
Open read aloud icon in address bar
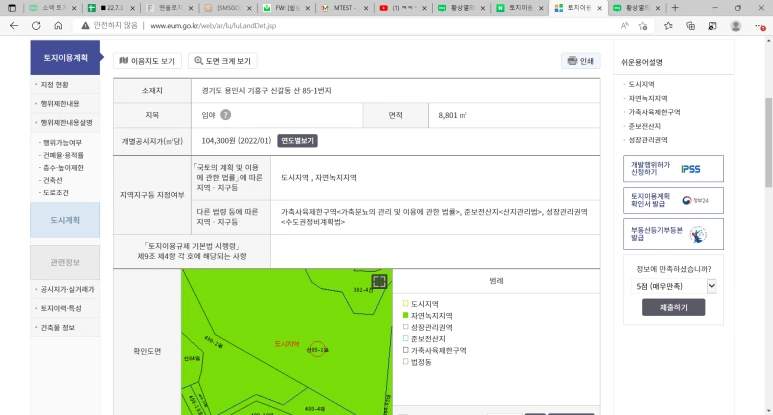(625, 26)
